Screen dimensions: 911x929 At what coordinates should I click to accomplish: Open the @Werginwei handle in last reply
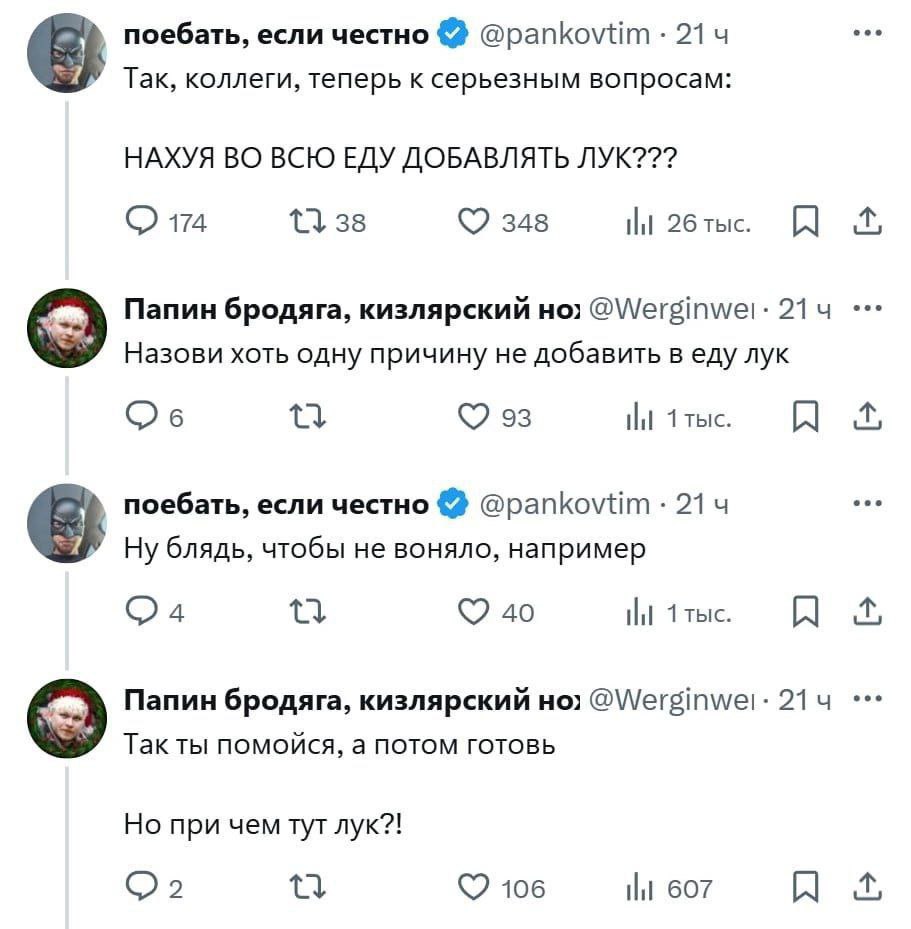(672, 700)
